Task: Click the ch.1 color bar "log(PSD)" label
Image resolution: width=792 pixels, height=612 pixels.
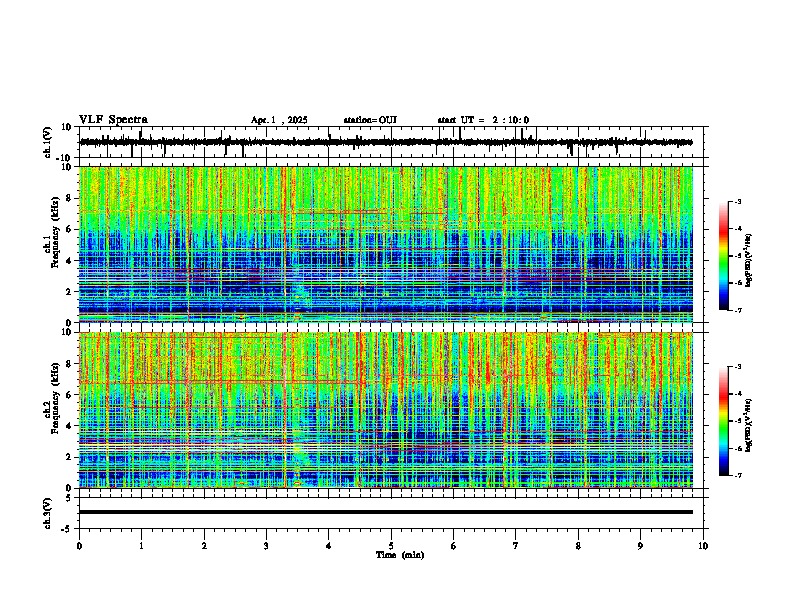Action: (748, 261)
